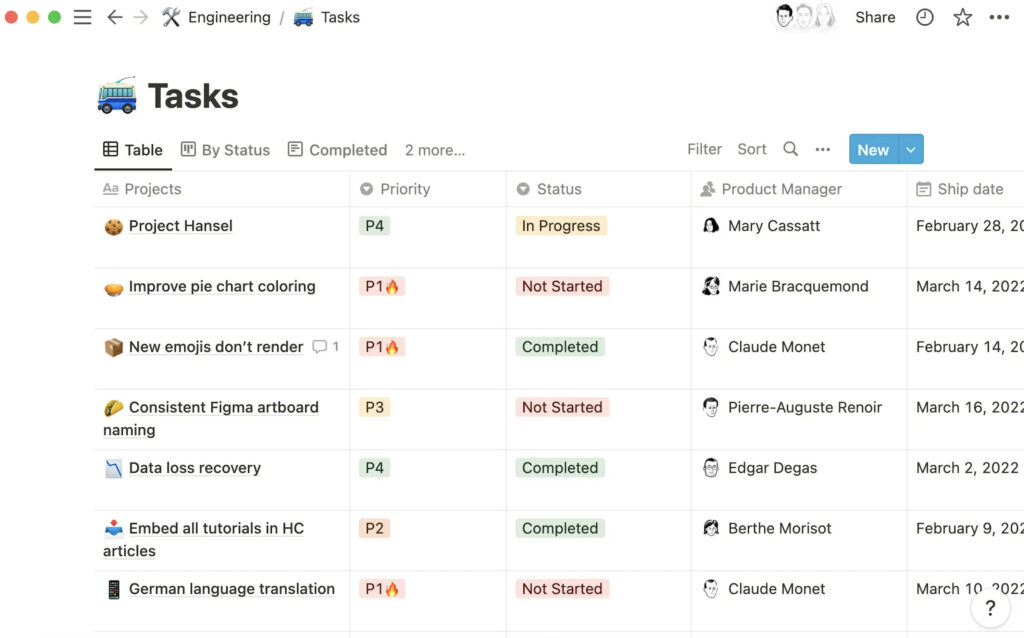This screenshot has width=1024, height=638.
Task: Open the help question mark button
Action: click(x=990, y=608)
